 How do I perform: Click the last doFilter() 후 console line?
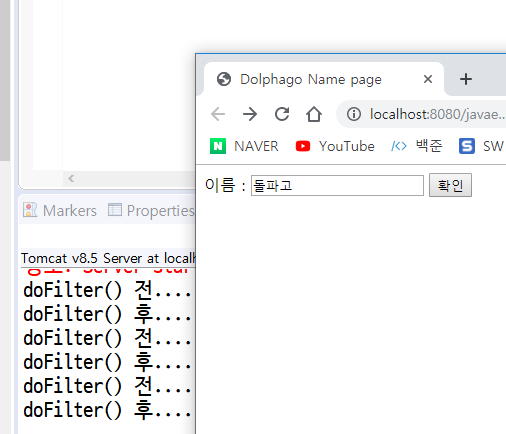tap(107, 410)
